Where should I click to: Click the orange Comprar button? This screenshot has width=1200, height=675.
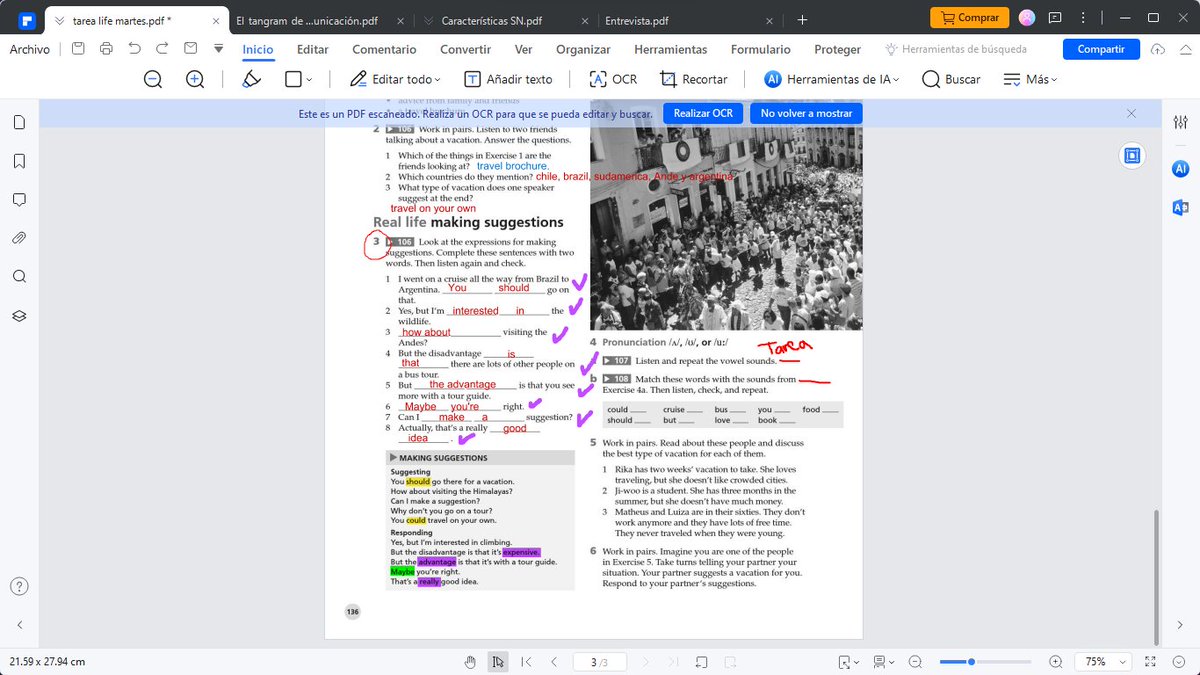point(969,17)
